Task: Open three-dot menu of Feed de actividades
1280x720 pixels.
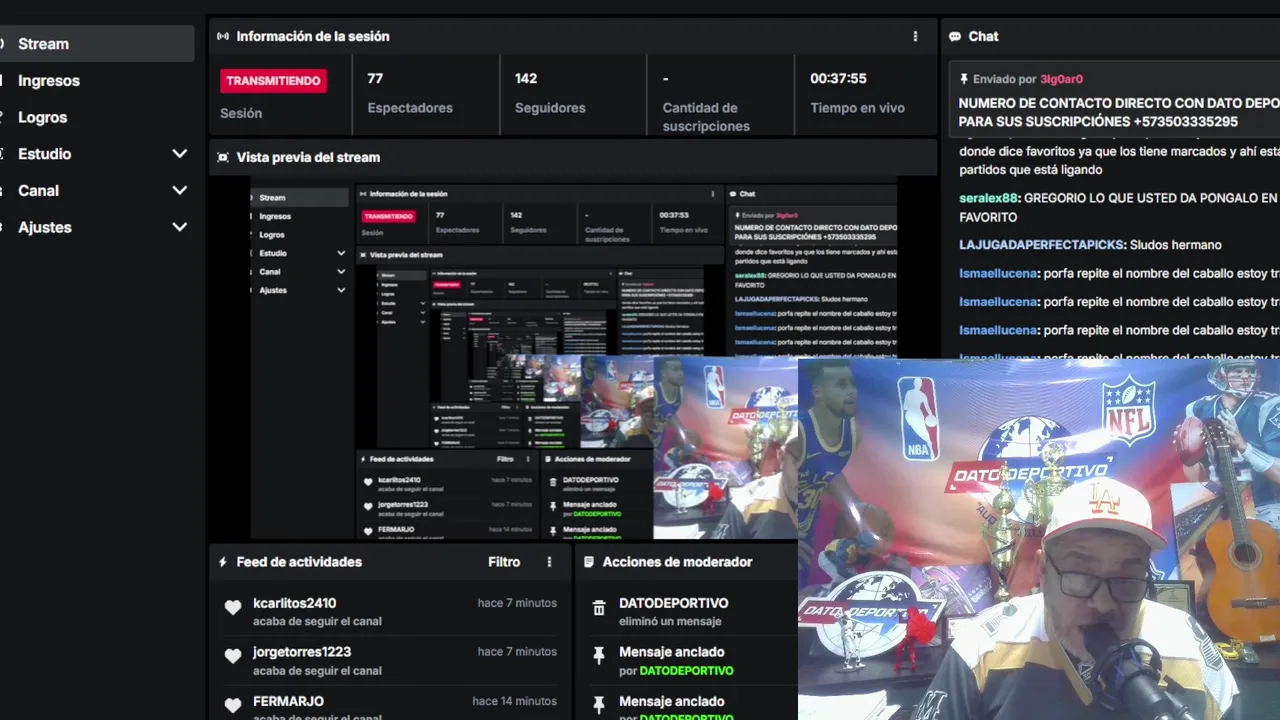Action: click(549, 562)
